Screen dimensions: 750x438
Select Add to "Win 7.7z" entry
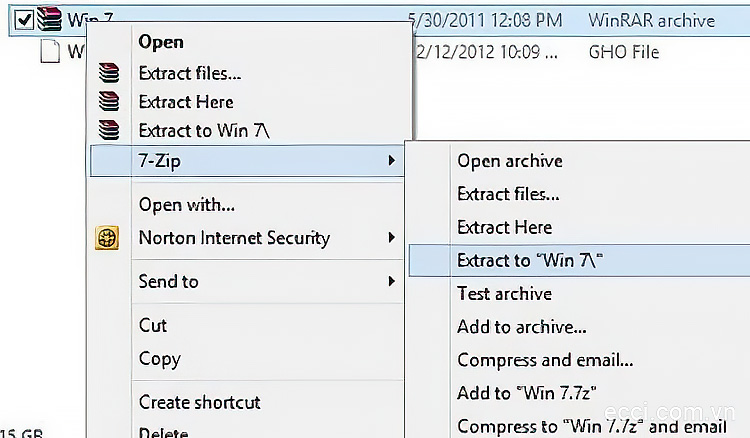pos(527,393)
